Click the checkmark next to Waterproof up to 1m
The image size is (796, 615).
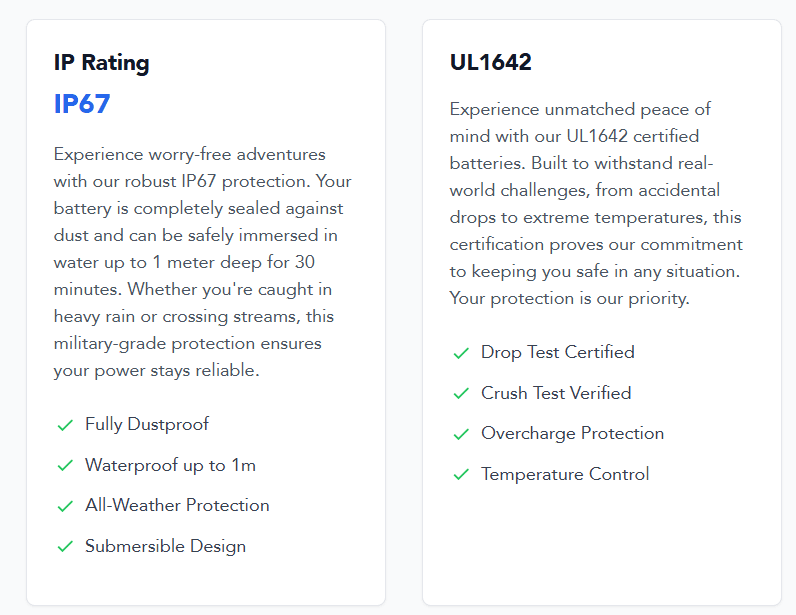65,466
